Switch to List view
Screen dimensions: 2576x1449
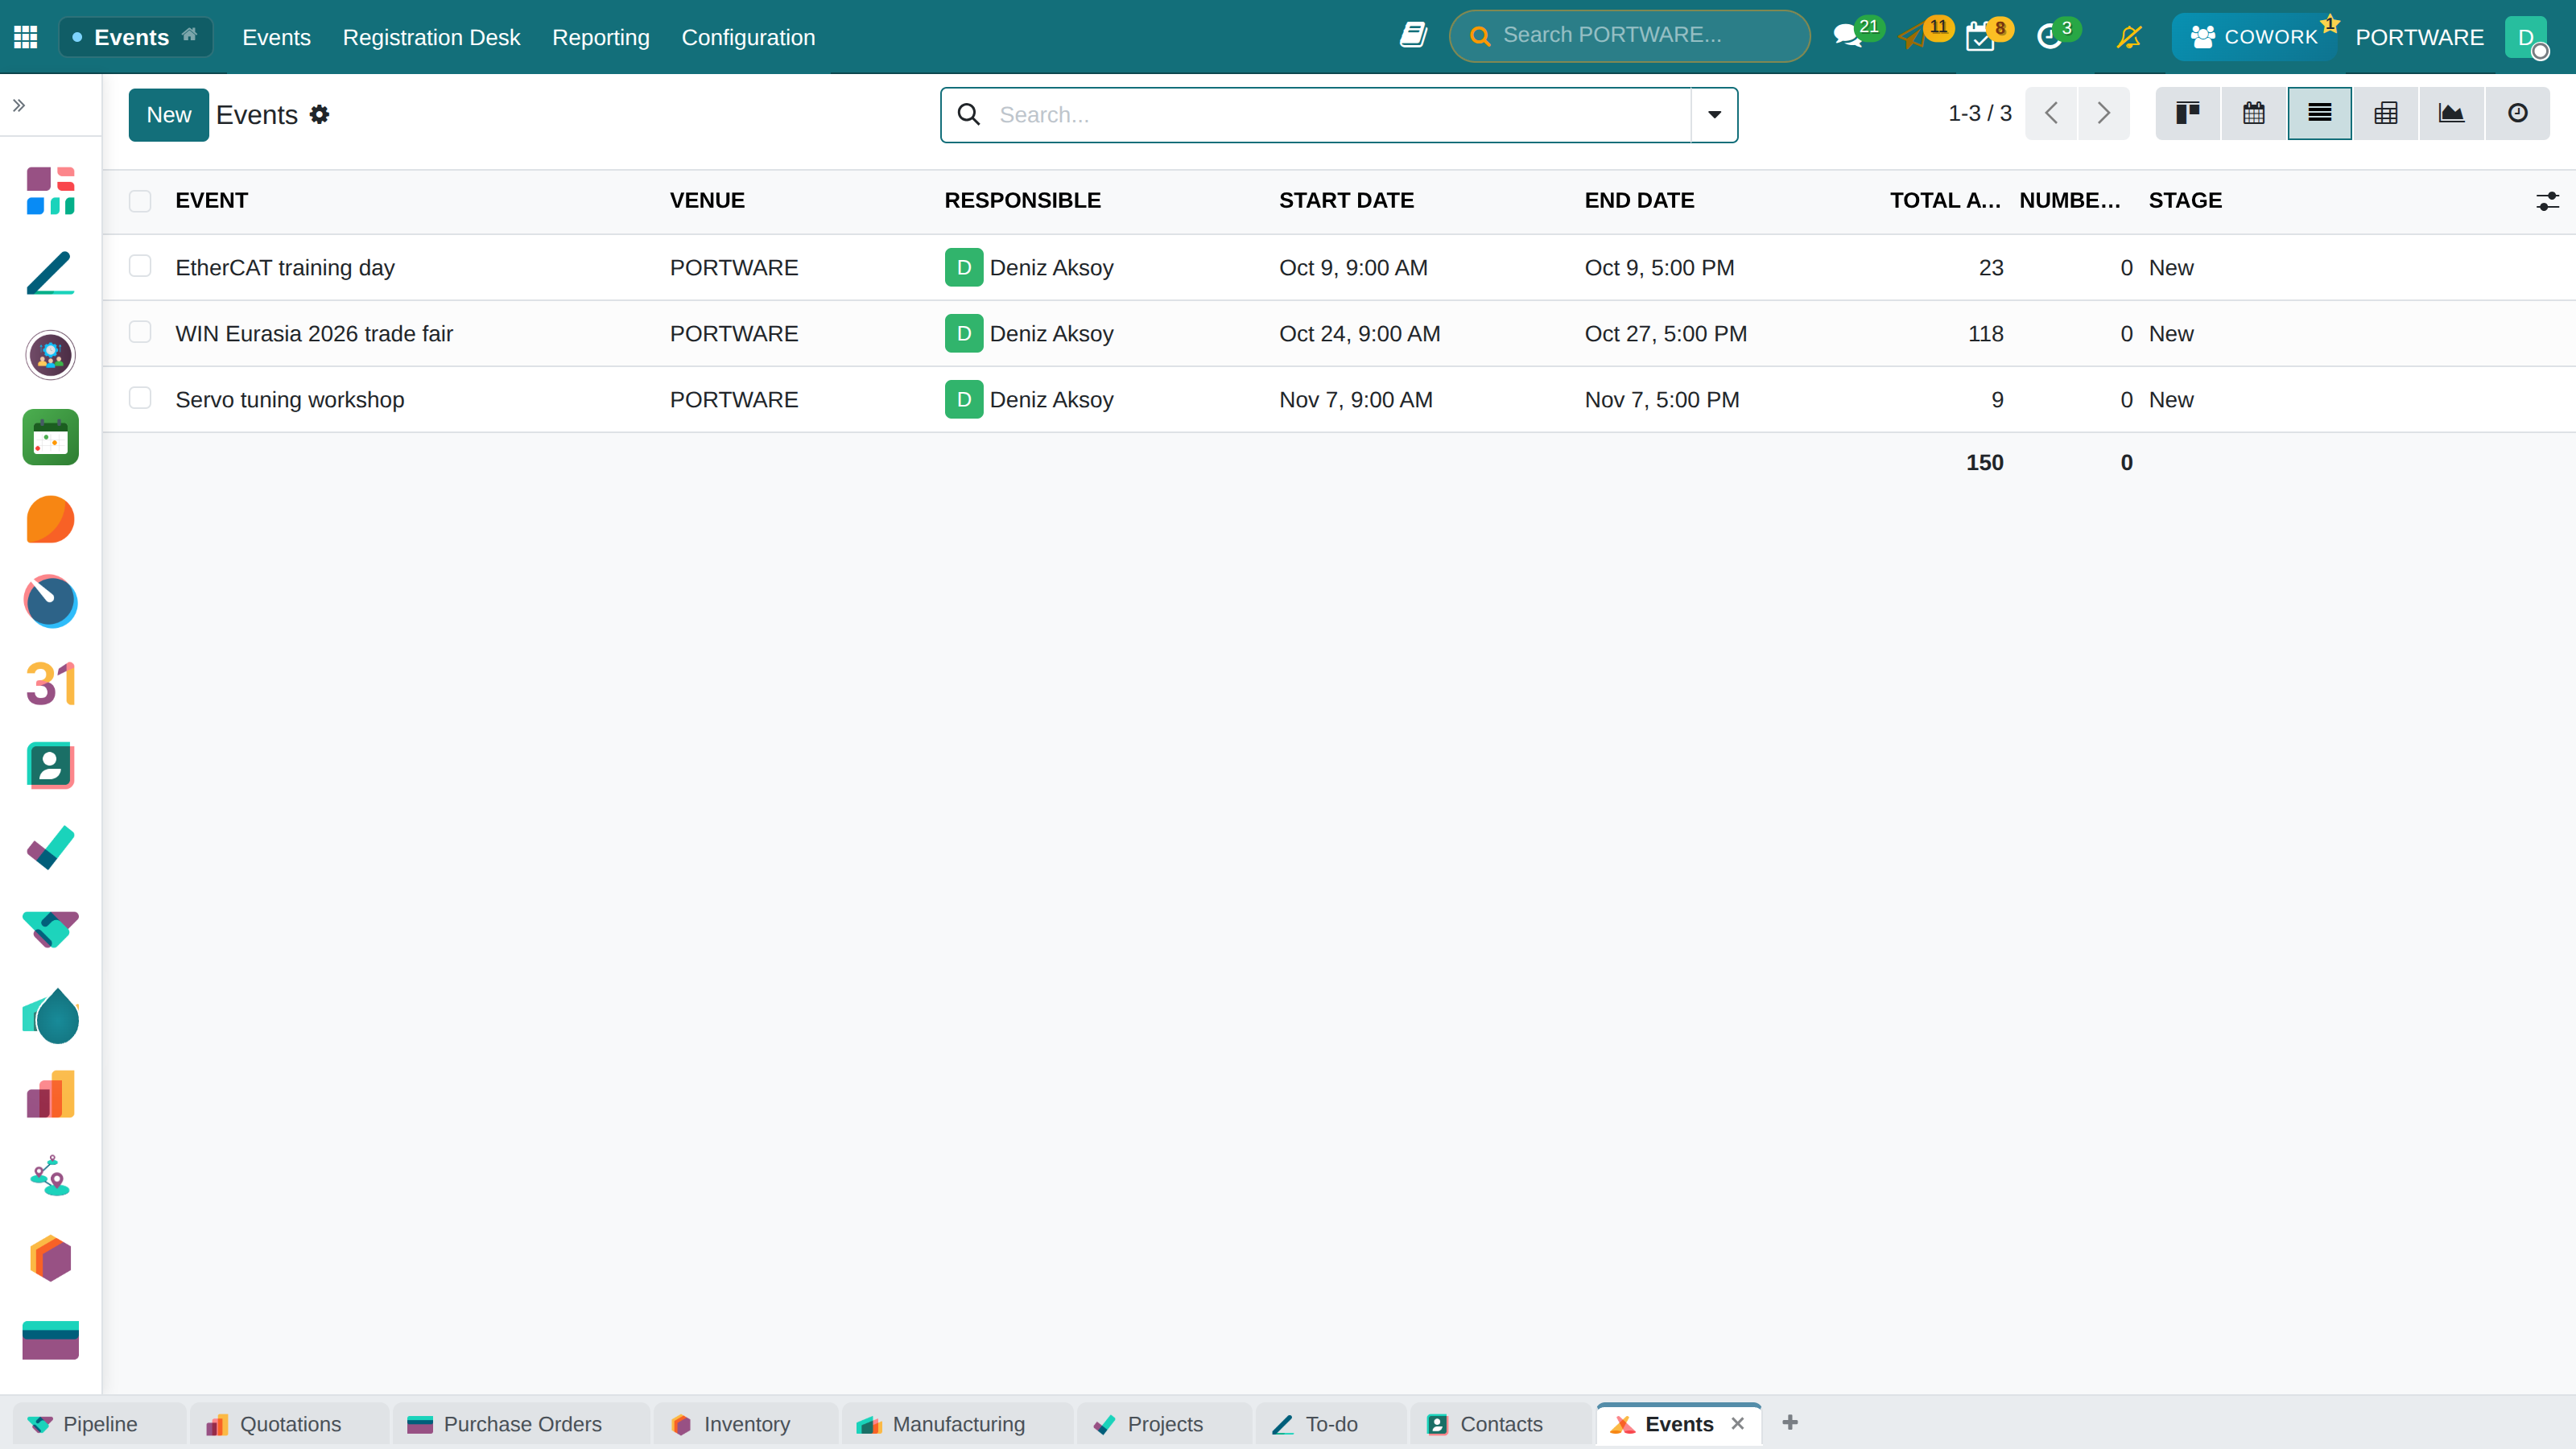(2319, 114)
